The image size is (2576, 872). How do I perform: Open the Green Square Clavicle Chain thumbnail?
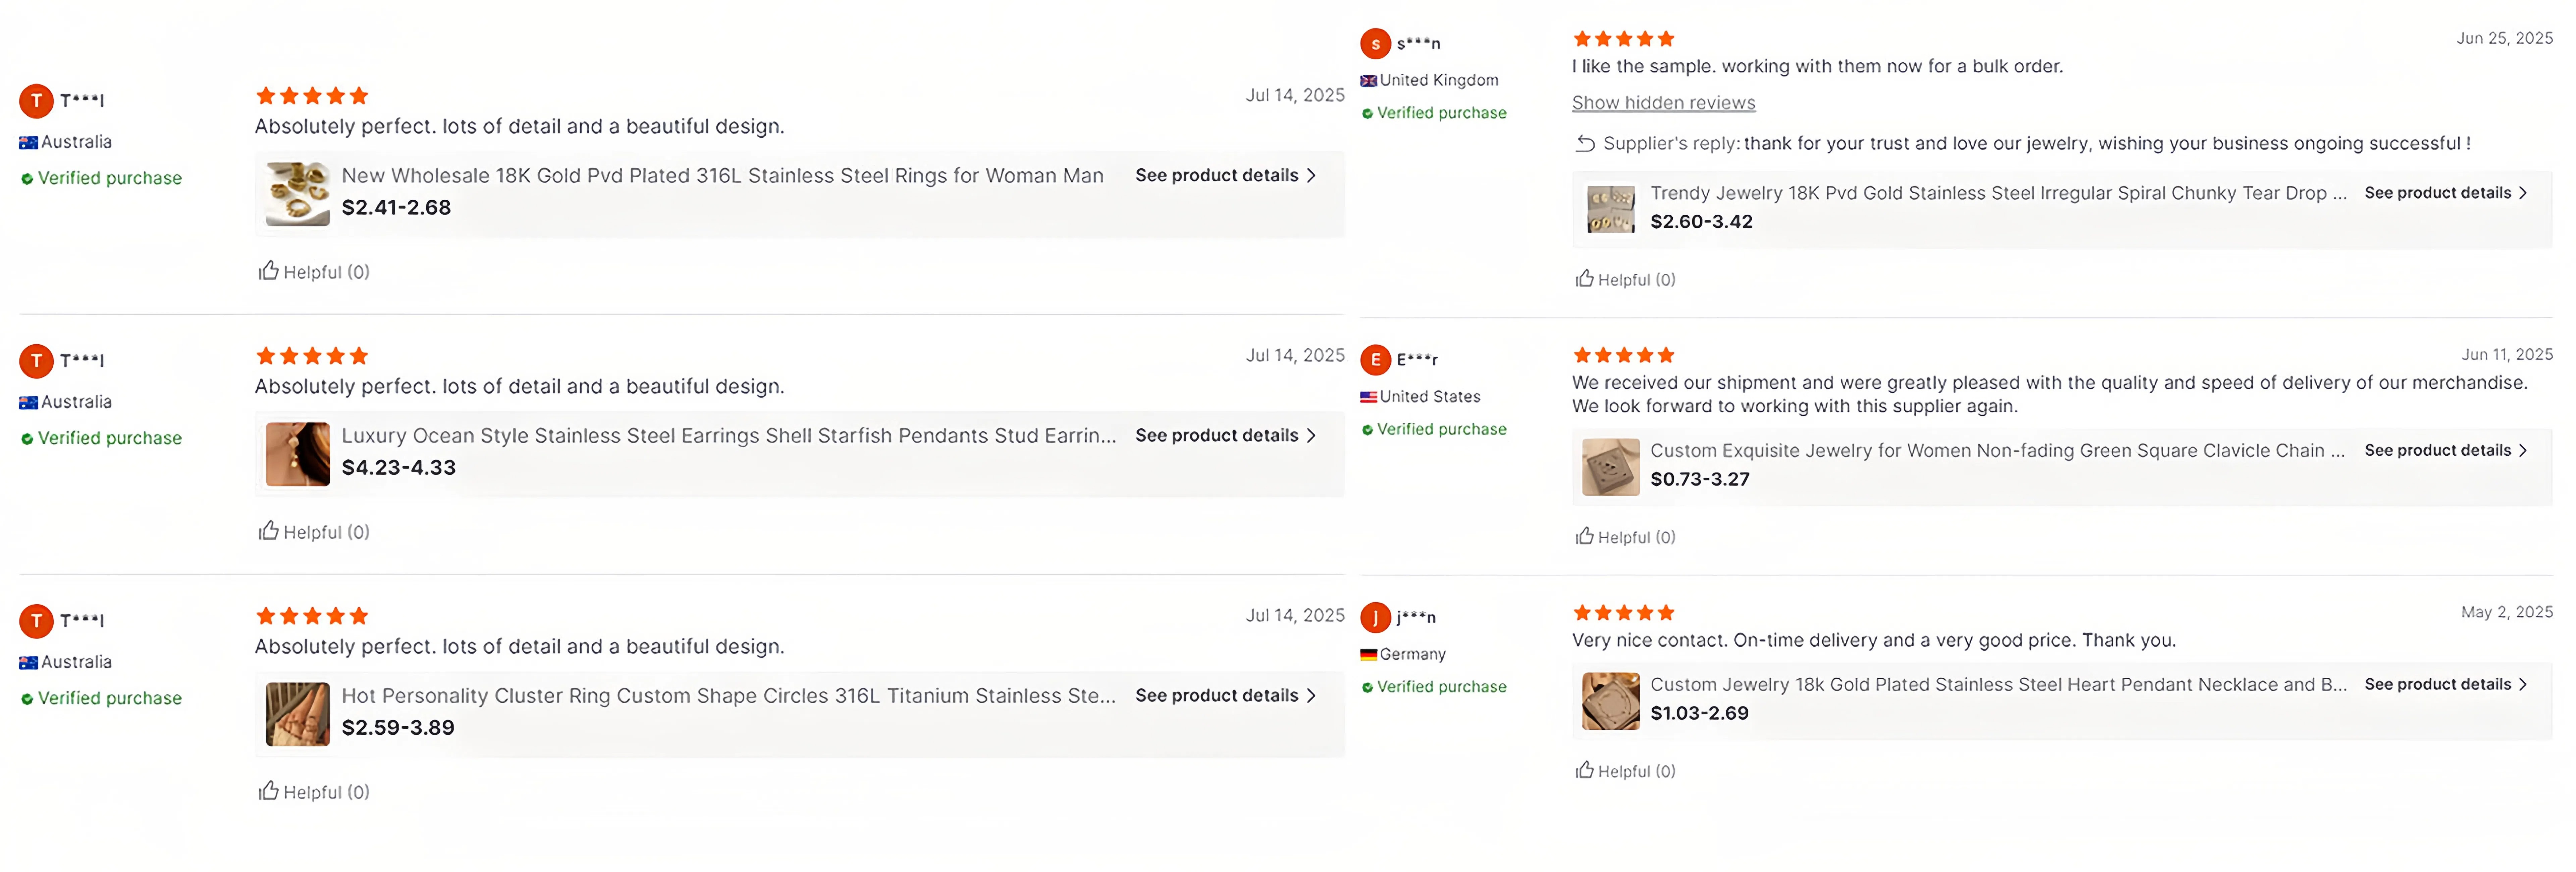[1610, 466]
